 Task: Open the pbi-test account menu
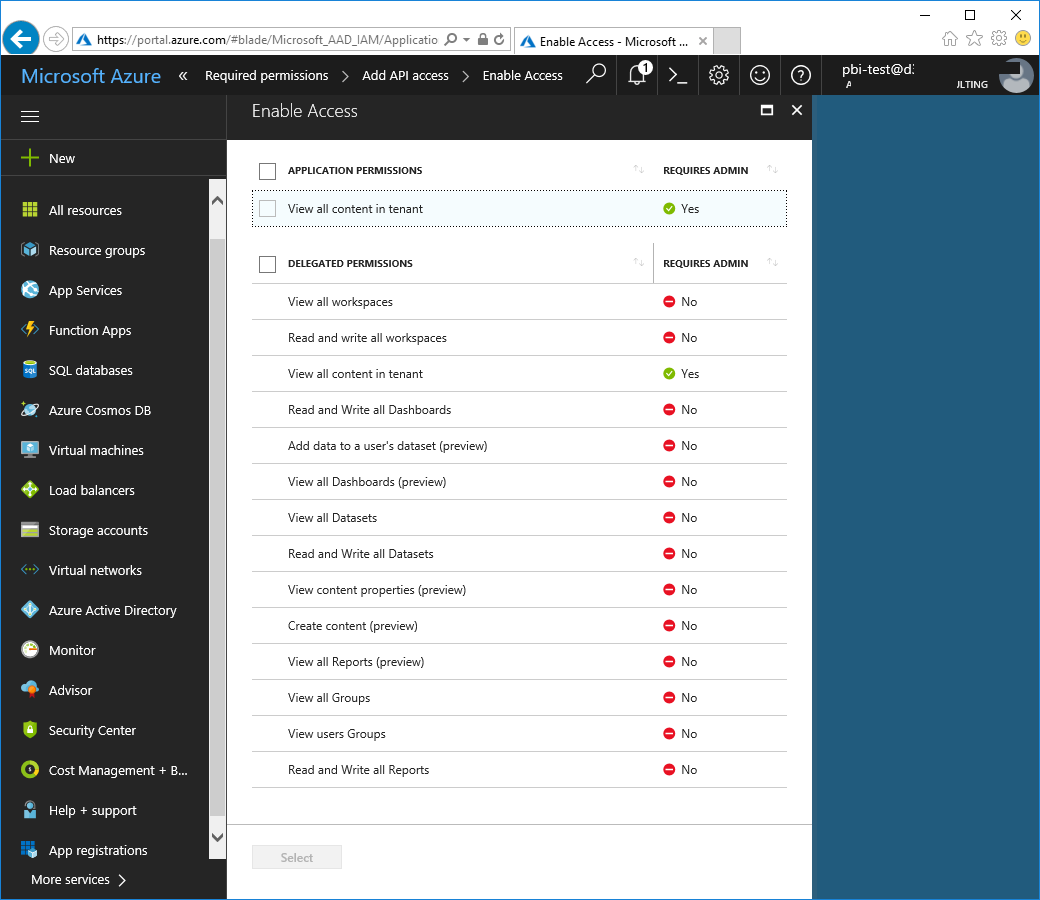coord(930,75)
